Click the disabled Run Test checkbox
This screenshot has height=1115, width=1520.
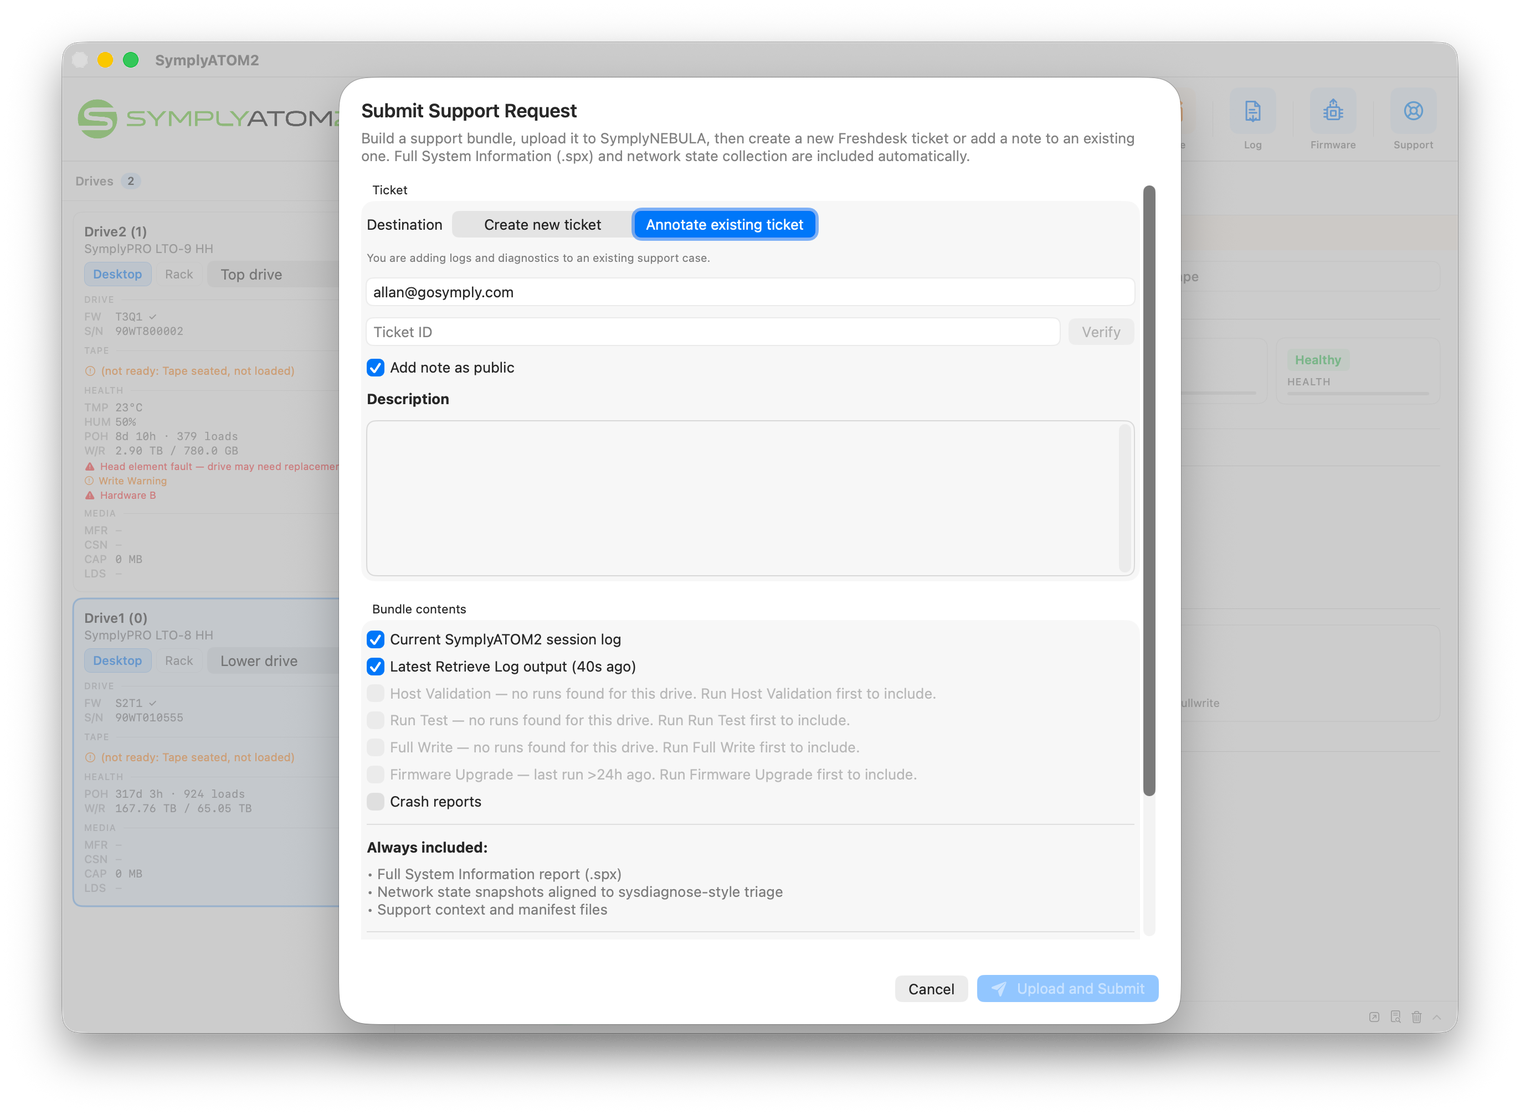[375, 721]
